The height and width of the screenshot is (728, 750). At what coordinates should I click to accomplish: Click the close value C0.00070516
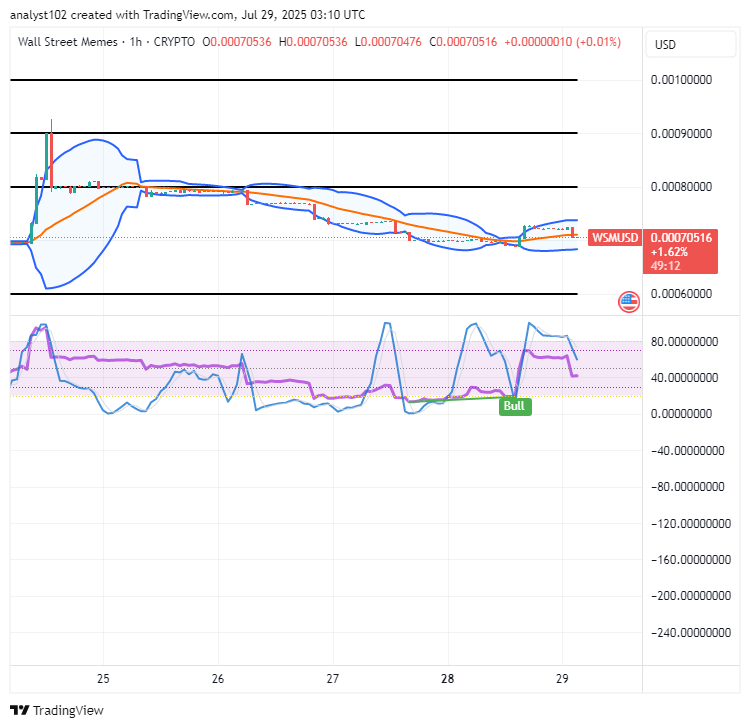pyautogui.click(x=463, y=42)
